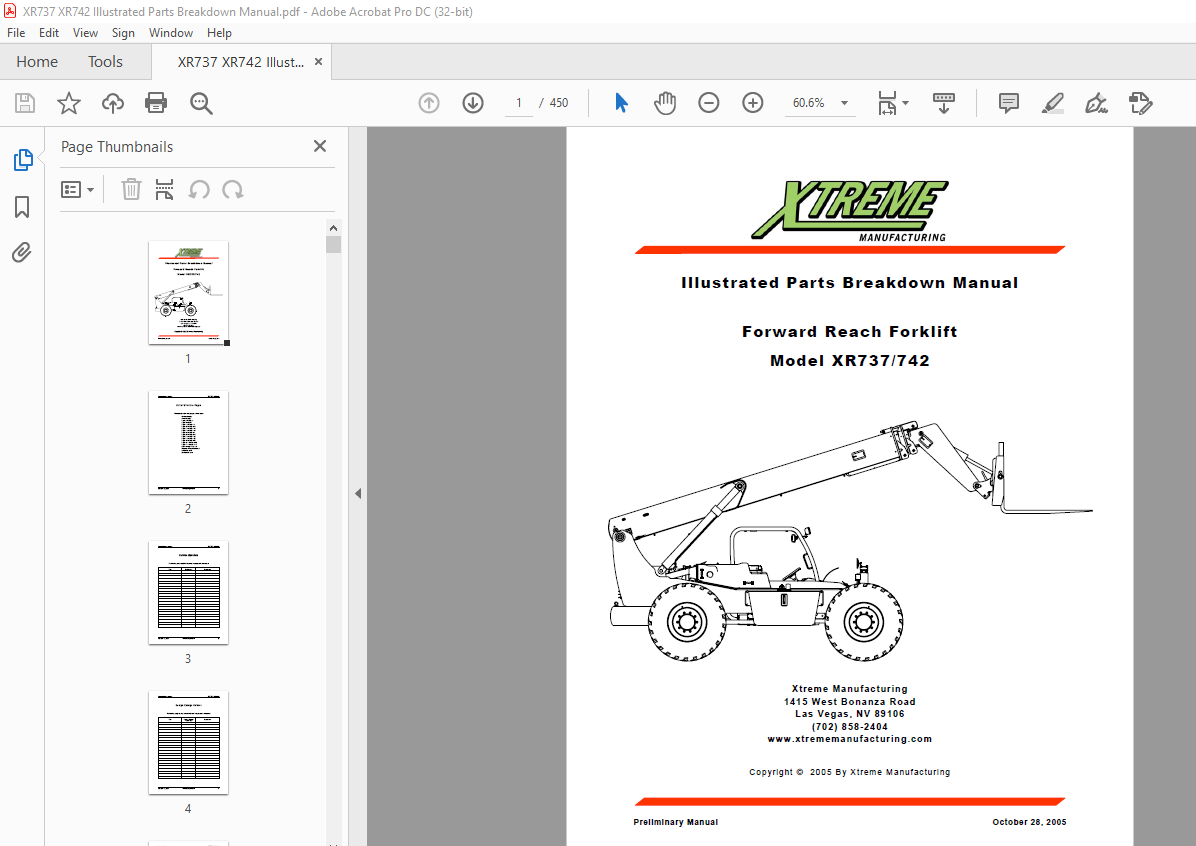Click the Fit page width icon
This screenshot has height=846, width=1196.
pyautogui.click(x=887, y=103)
